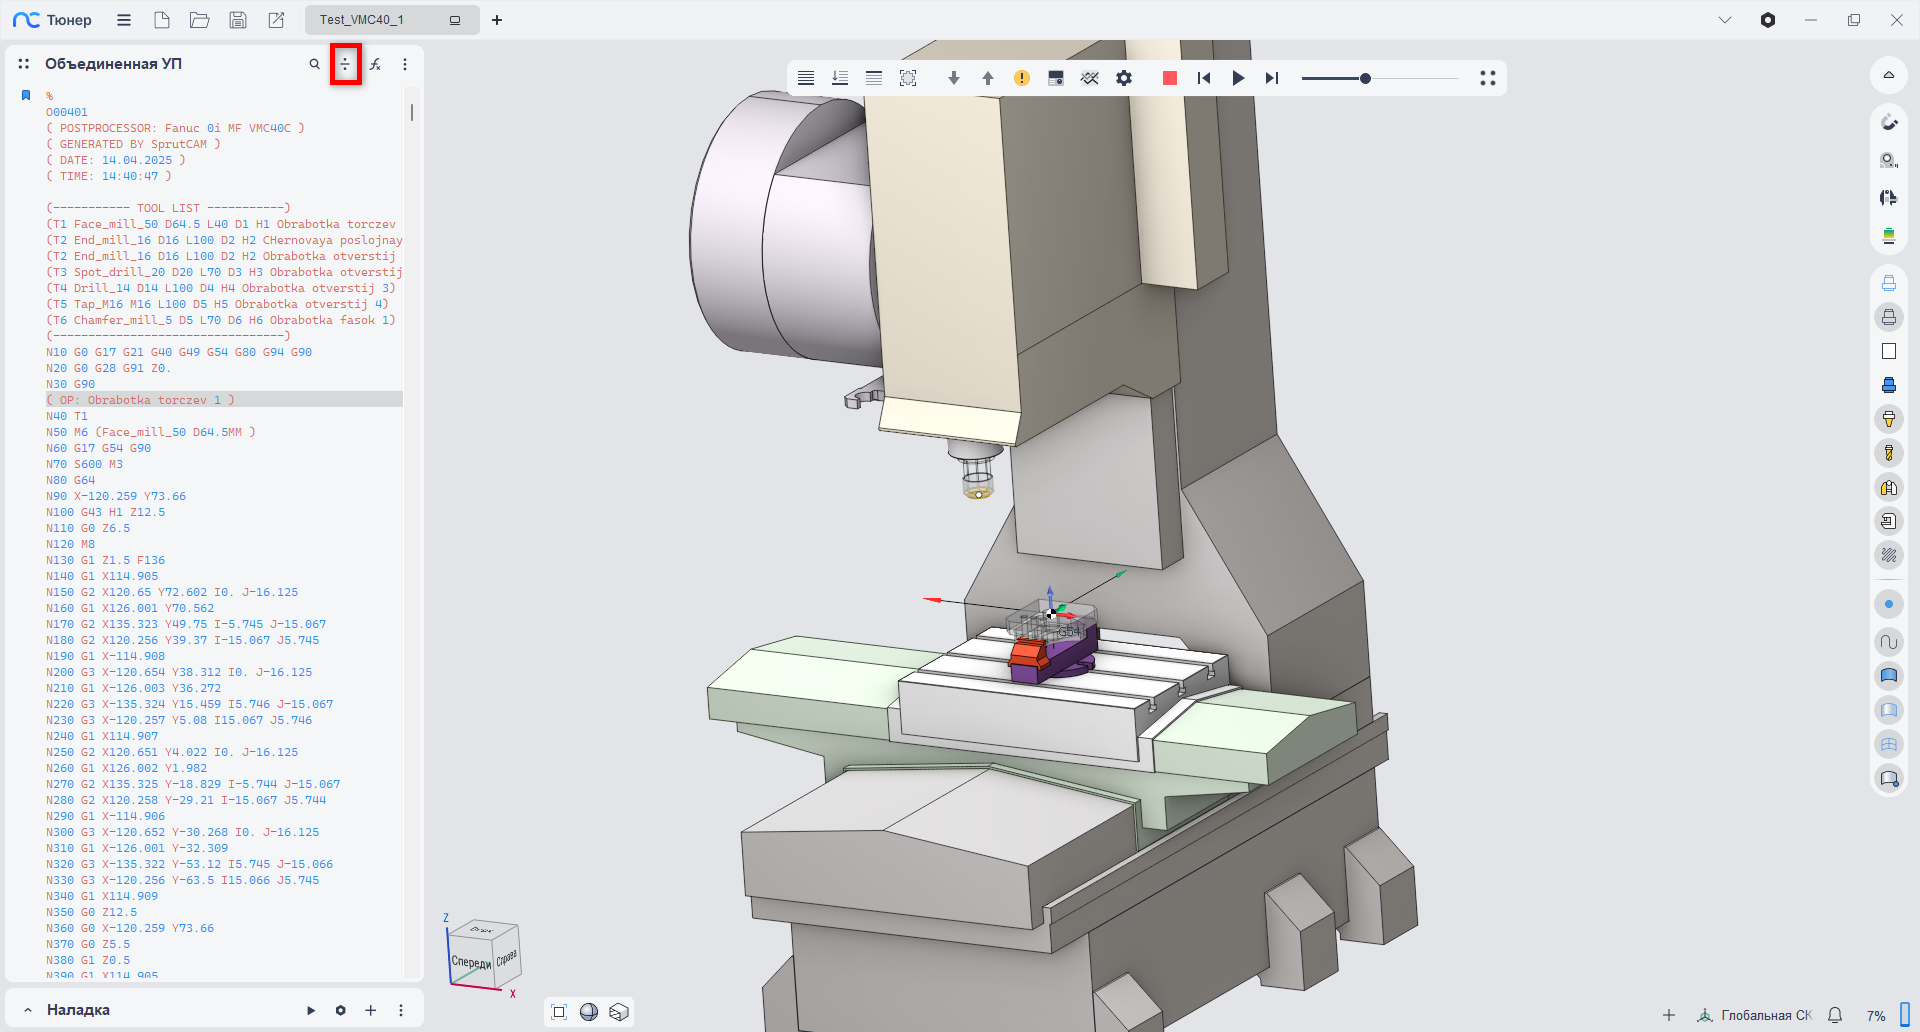Click the split program icon in the Объединенная УП header
Viewport: 1920px width, 1032px height.
tap(345, 64)
